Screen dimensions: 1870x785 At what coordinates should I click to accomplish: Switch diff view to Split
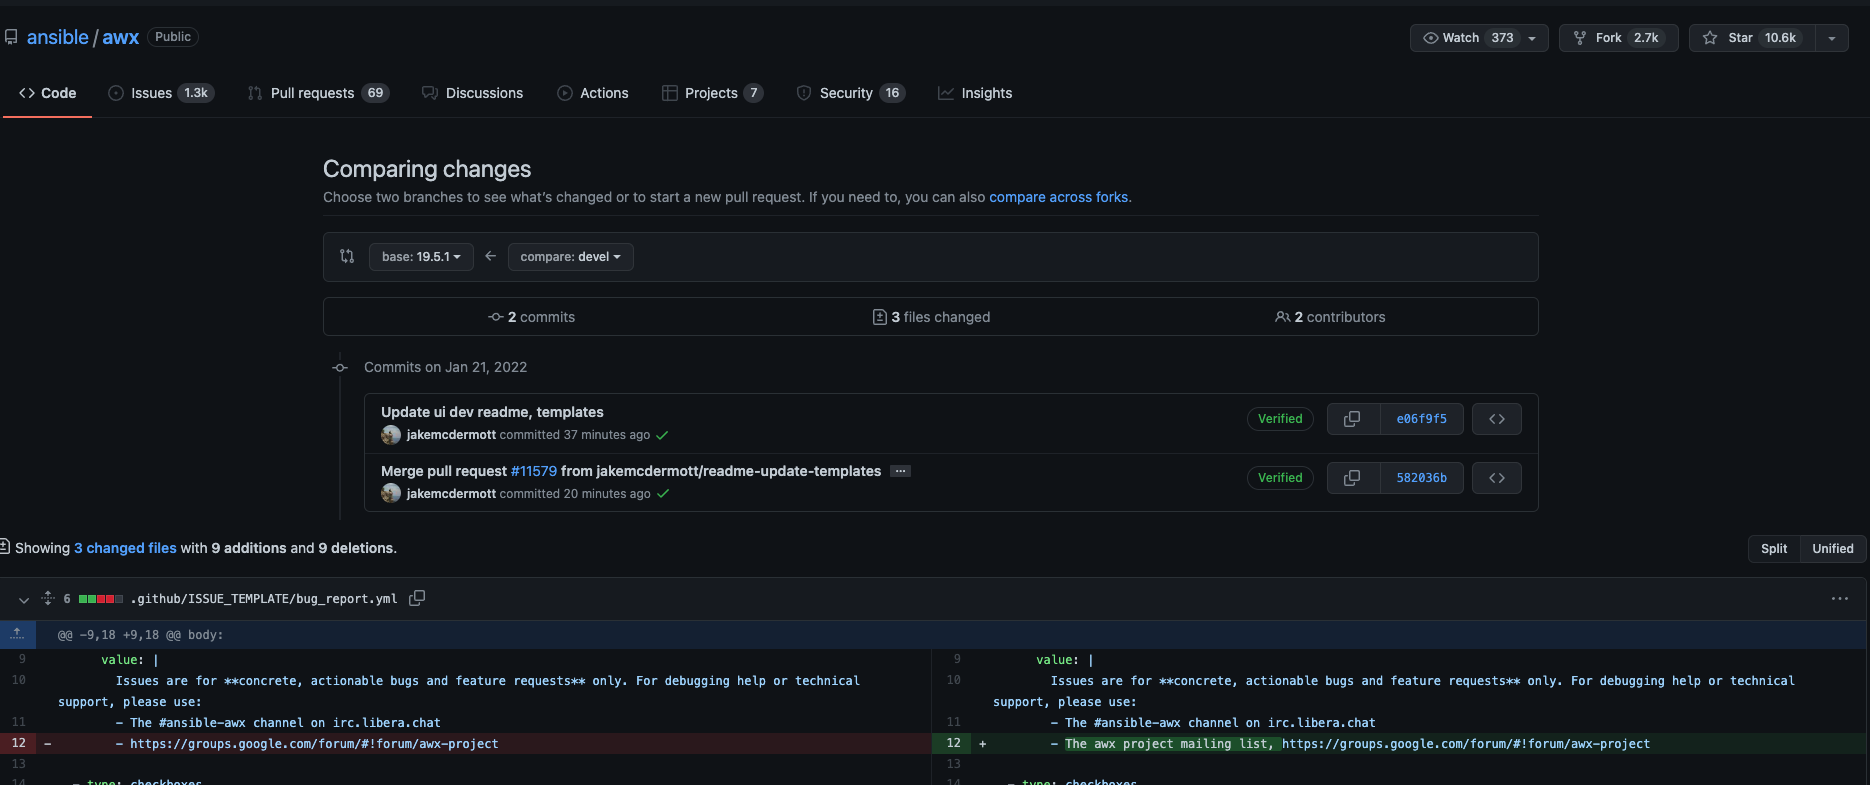(x=1773, y=548)
